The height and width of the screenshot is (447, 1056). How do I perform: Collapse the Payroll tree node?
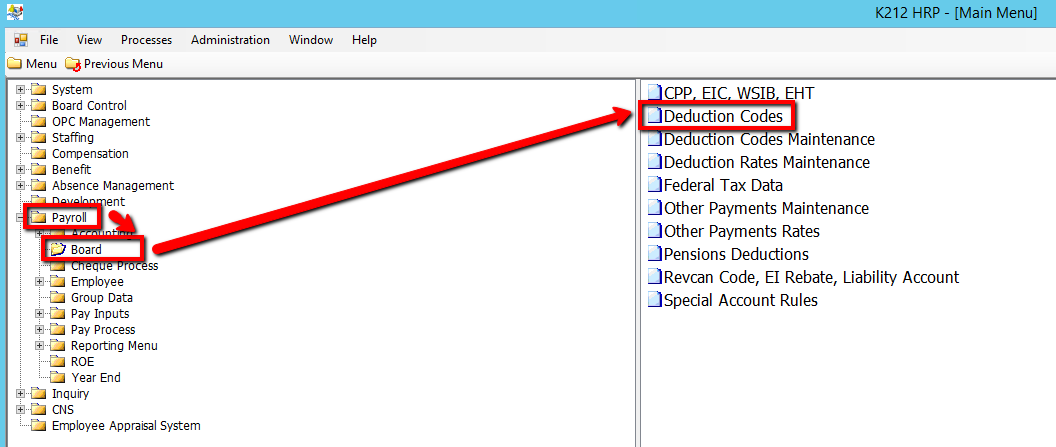click(21, 218)
